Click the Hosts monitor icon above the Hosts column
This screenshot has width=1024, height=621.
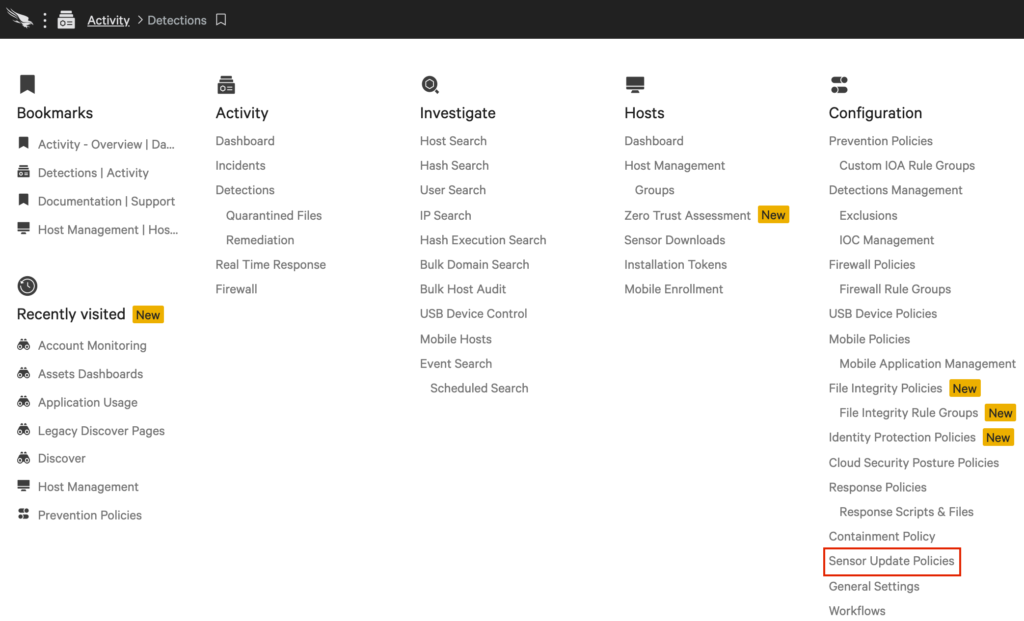[634, 84]
